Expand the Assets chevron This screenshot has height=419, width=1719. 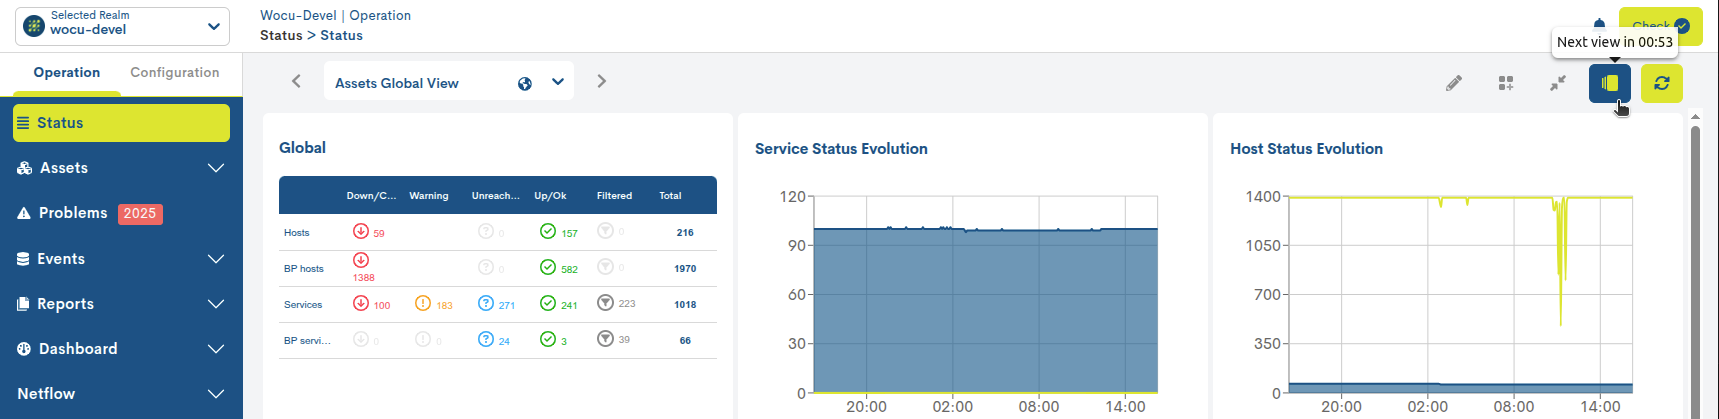[216, 168]
